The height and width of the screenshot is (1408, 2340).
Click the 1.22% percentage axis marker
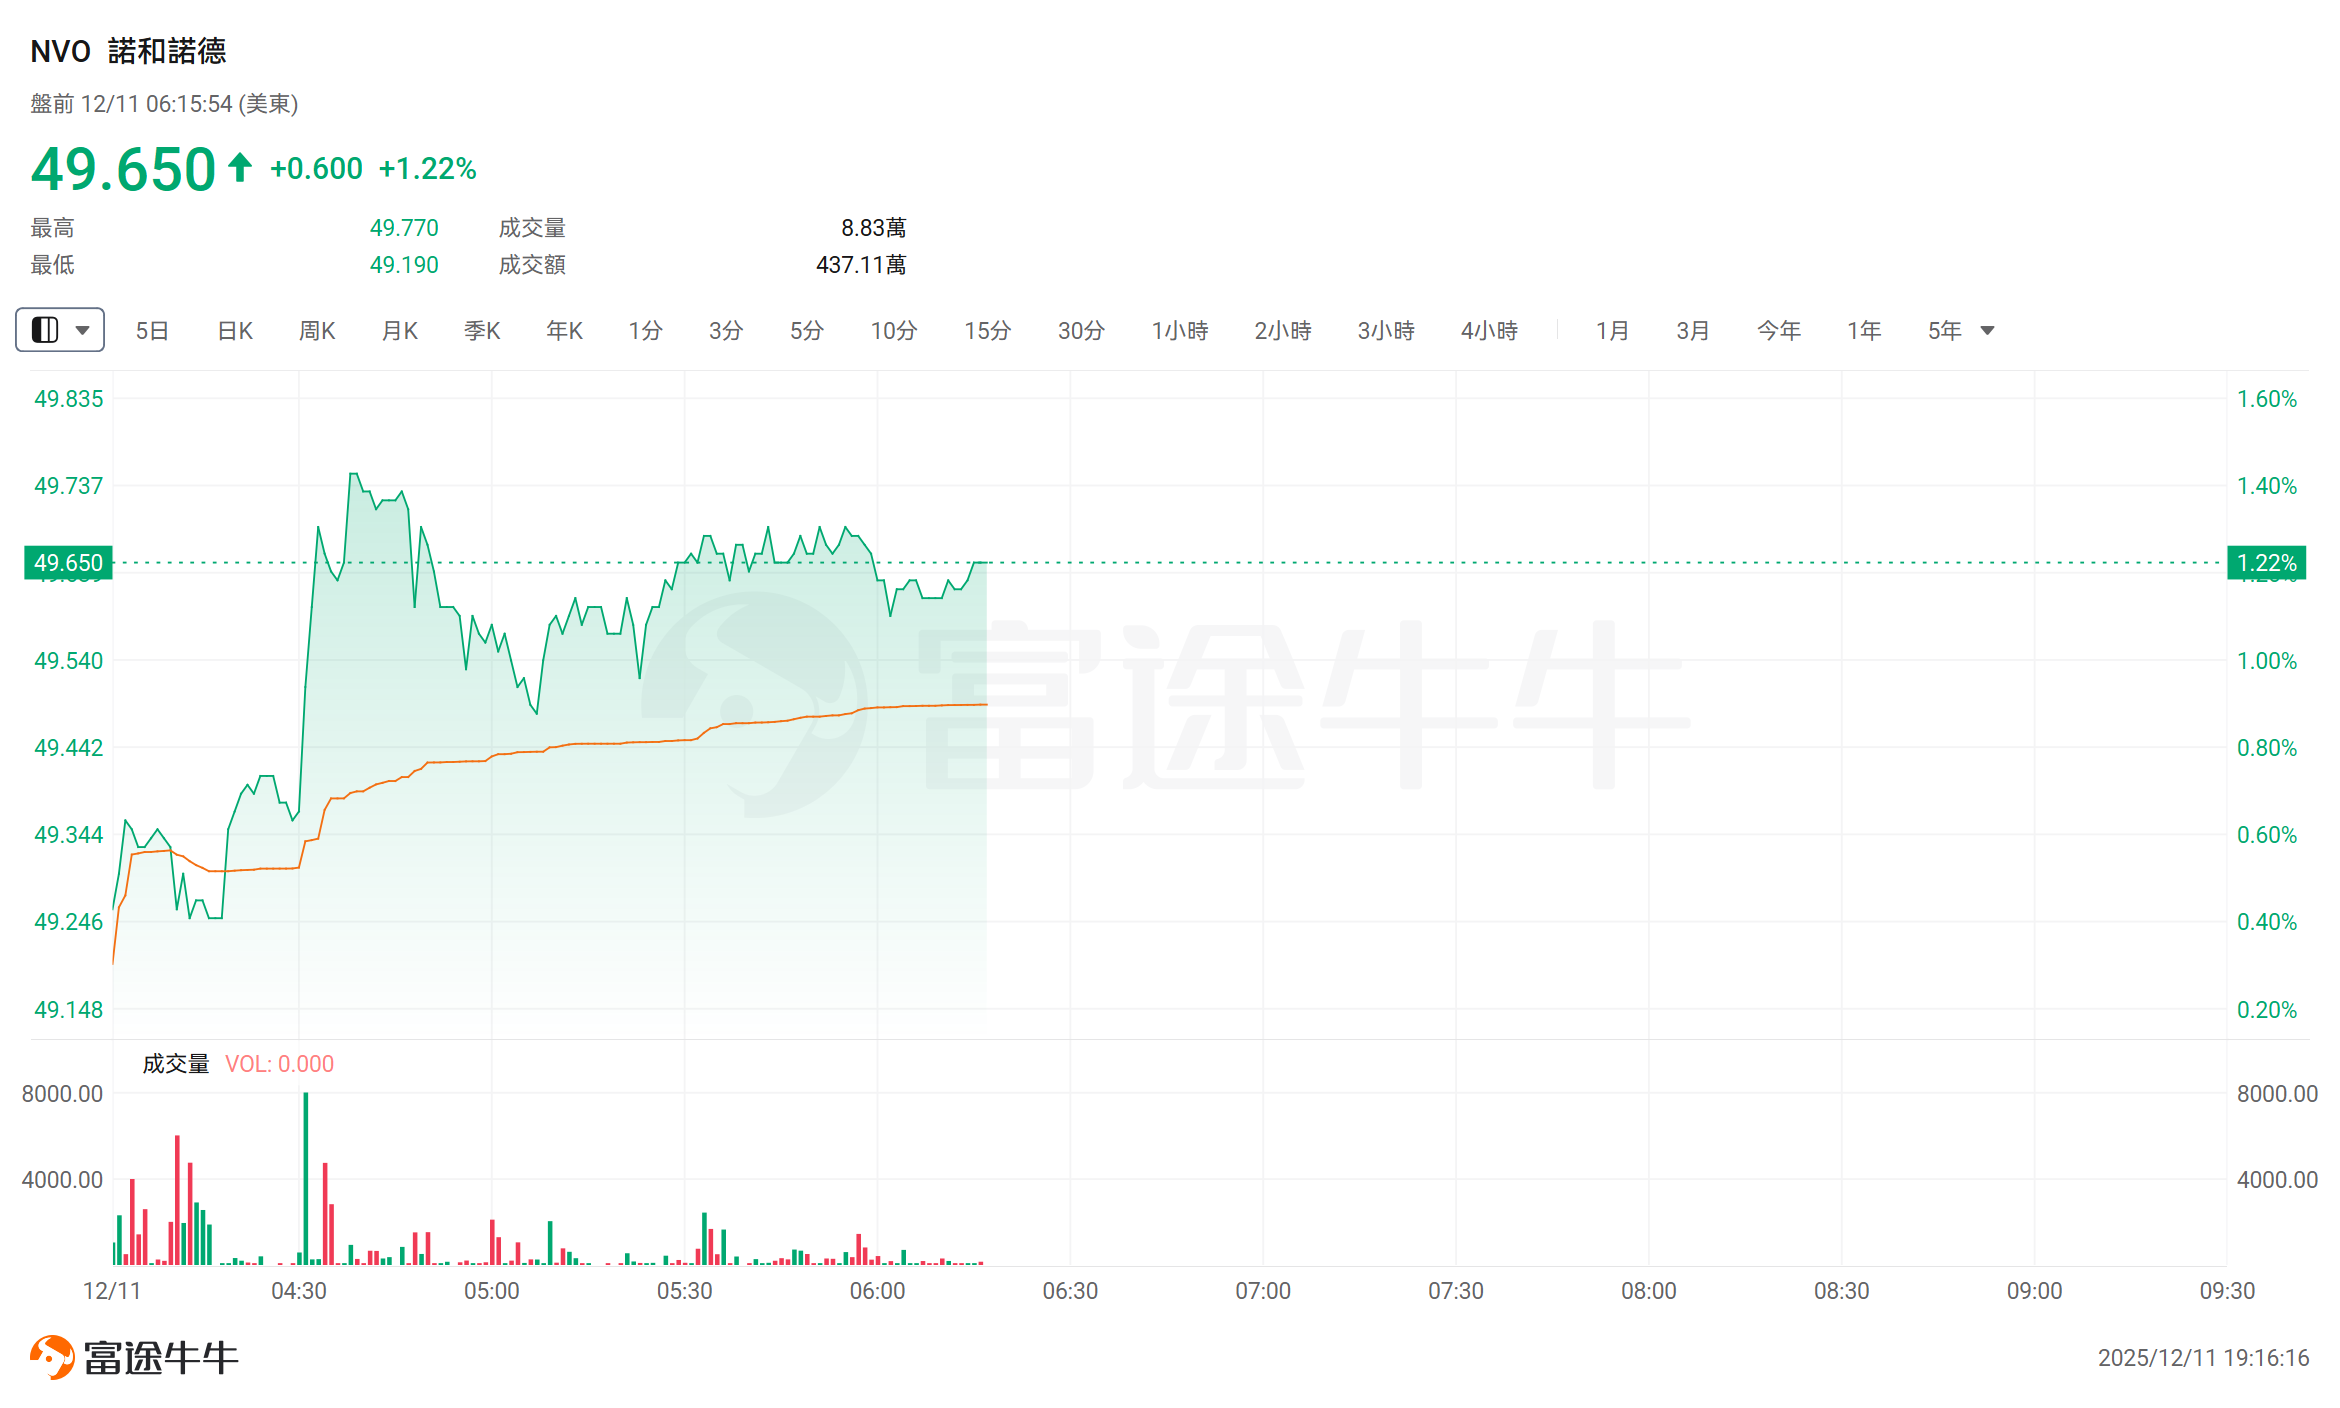pyautogui.click(x=2267, y=563)
